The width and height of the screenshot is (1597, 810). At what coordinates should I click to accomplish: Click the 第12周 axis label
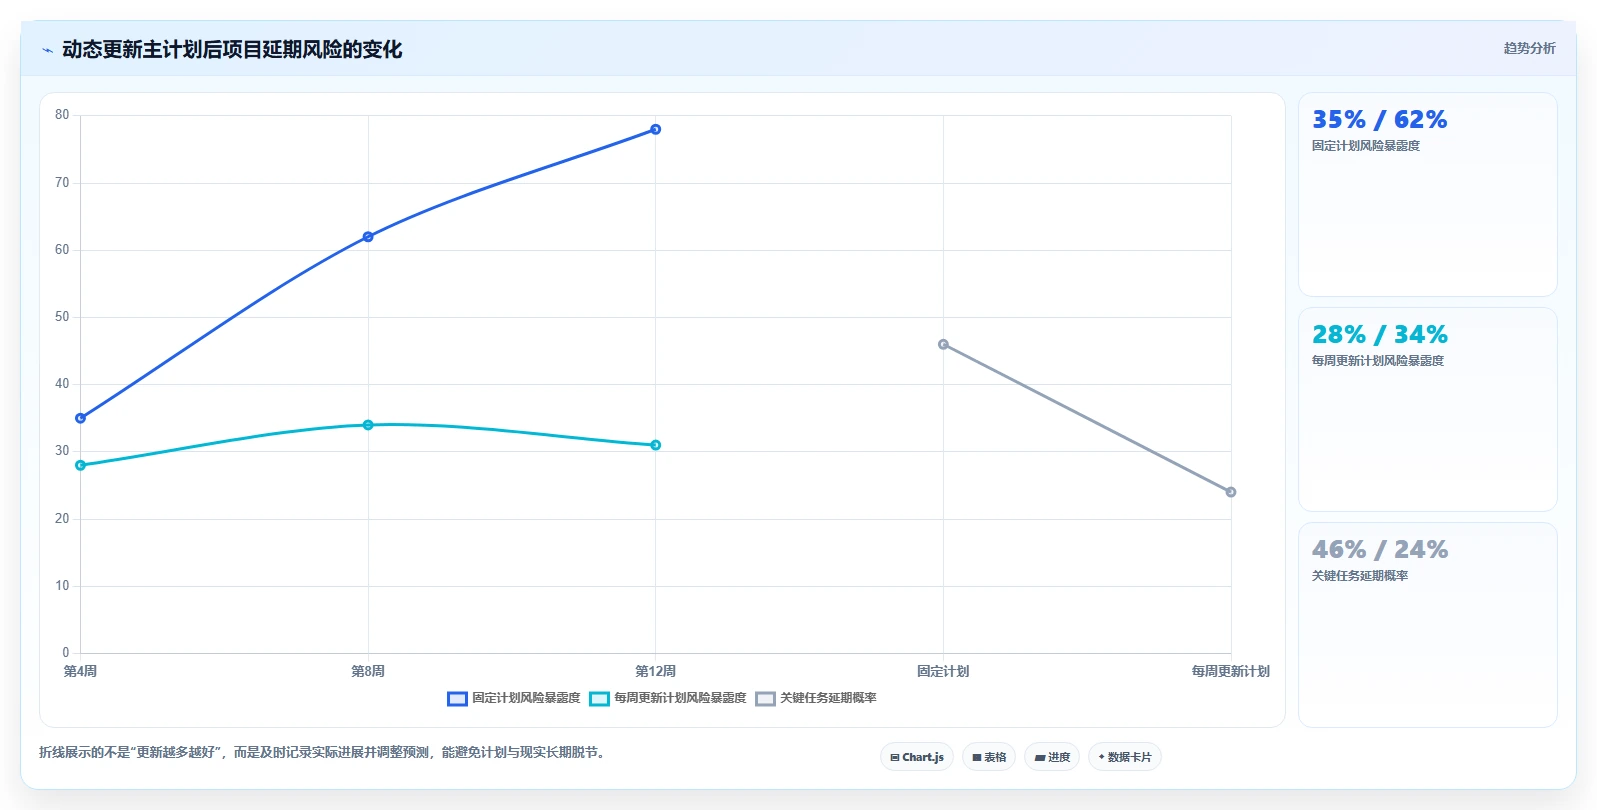pyautogui.click(x=656, y=671)
